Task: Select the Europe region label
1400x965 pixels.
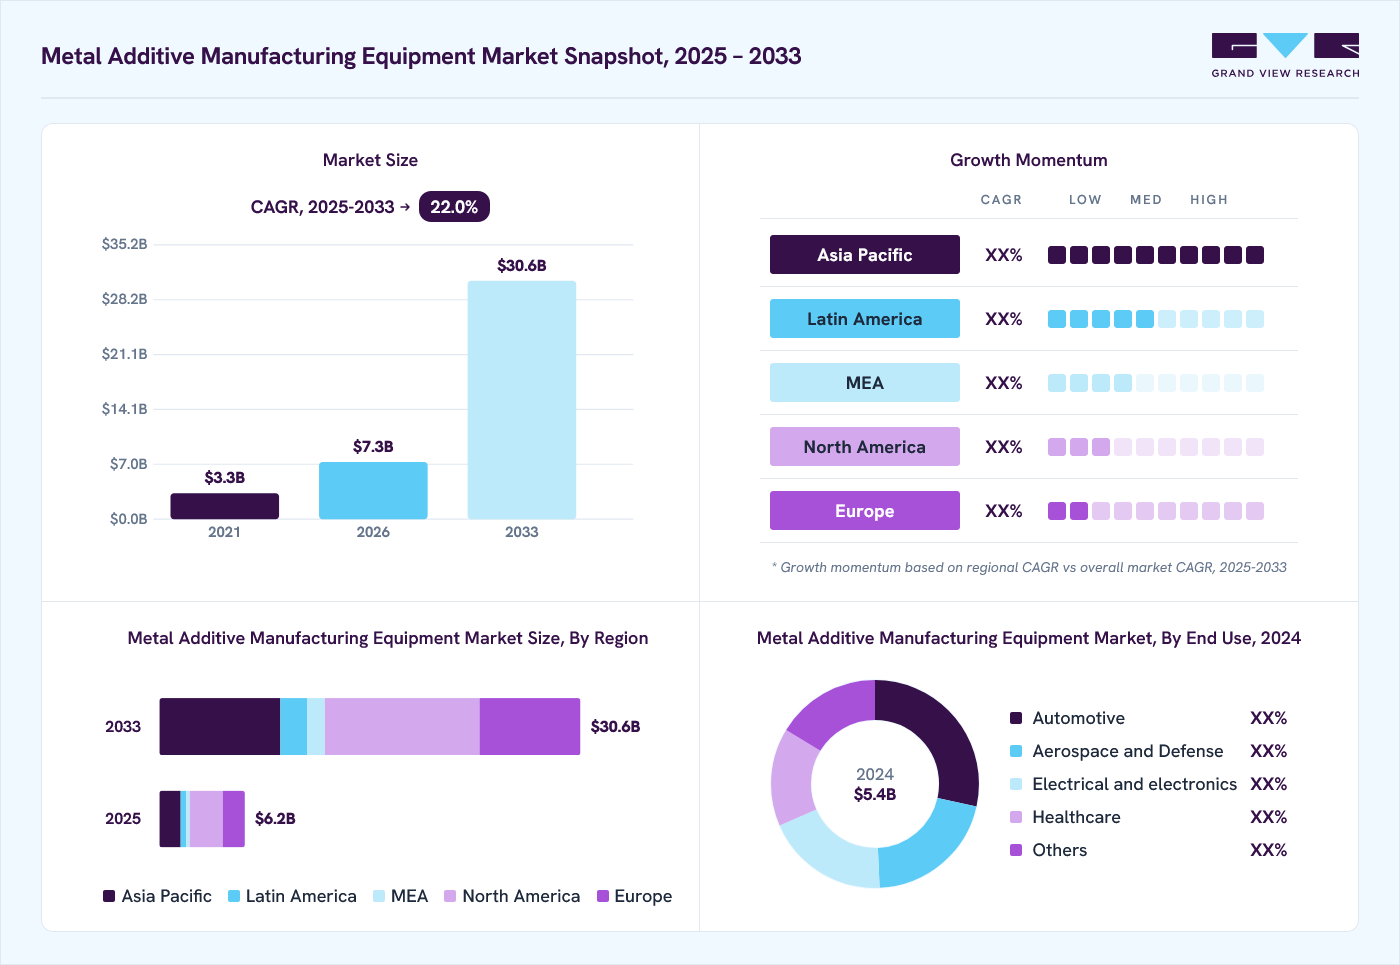Action: (x=865, y=511)
